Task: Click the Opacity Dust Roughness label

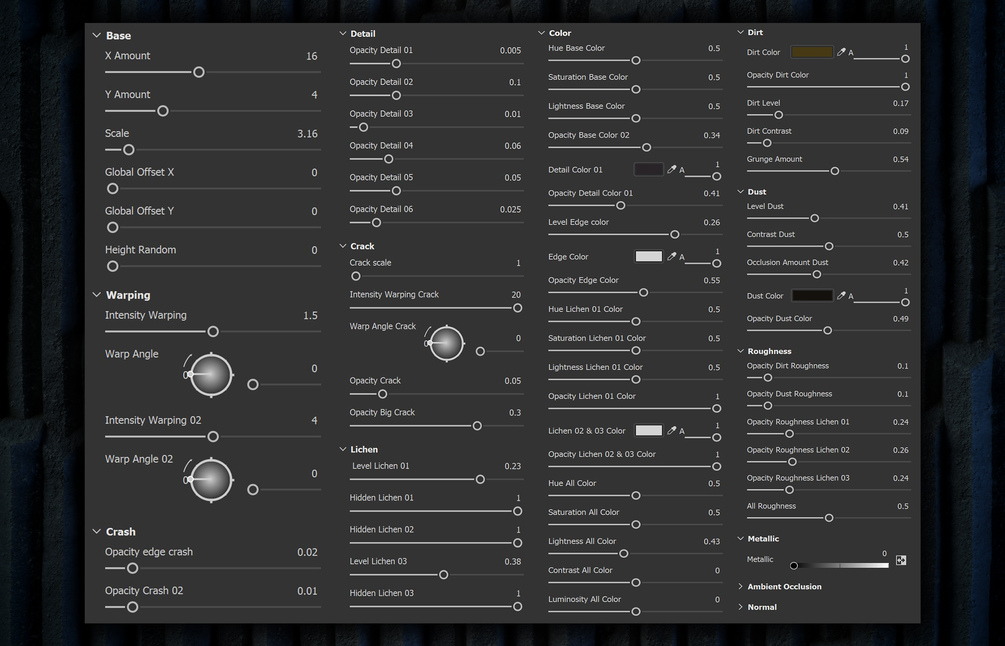Action: click(789, 394)
